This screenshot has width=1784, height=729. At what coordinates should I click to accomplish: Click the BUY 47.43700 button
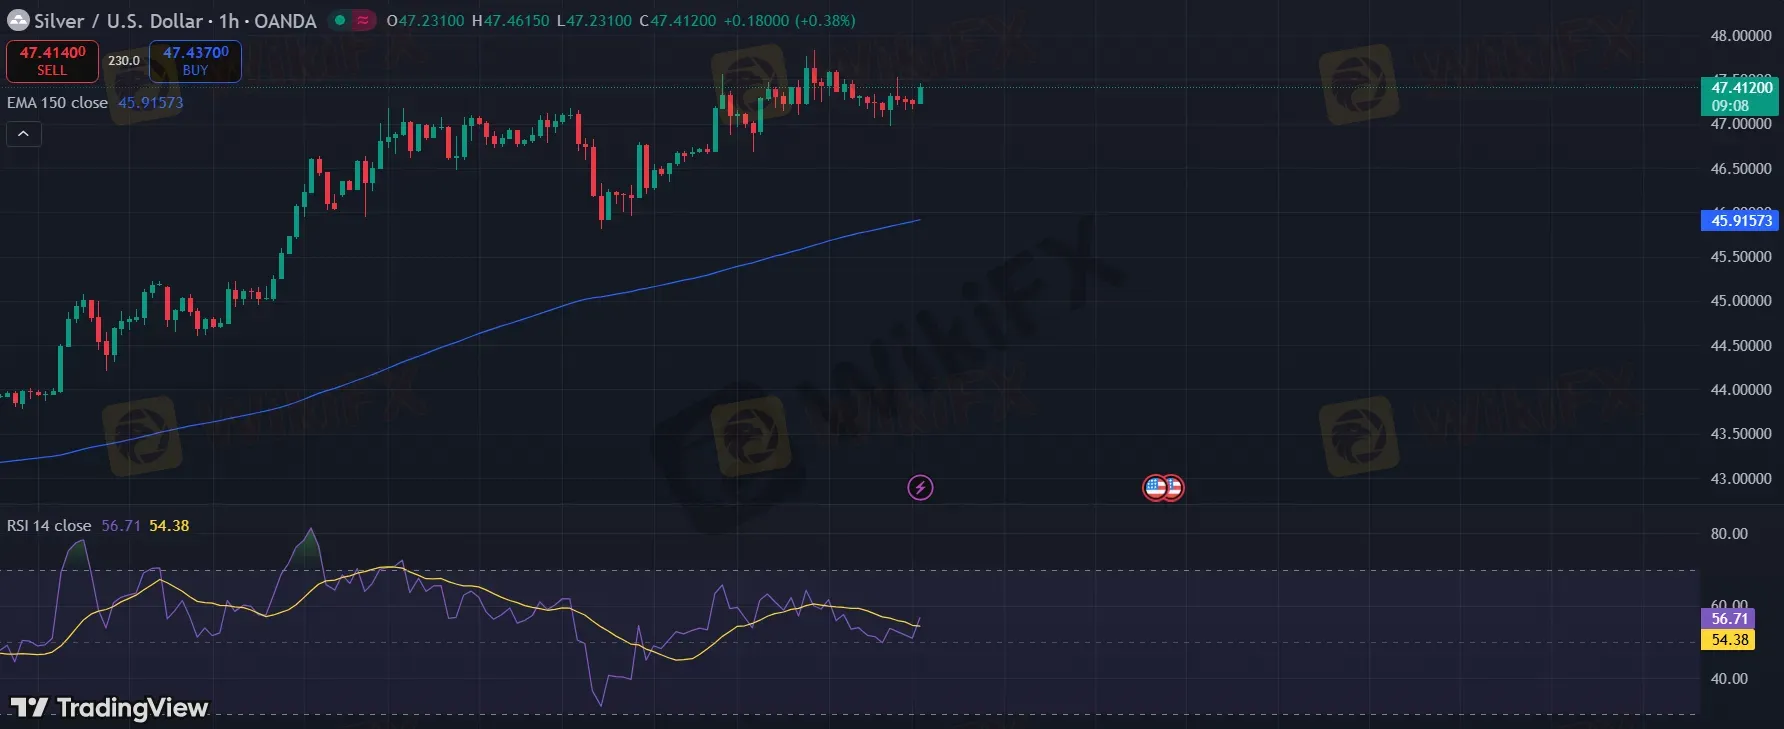(195, 61)
